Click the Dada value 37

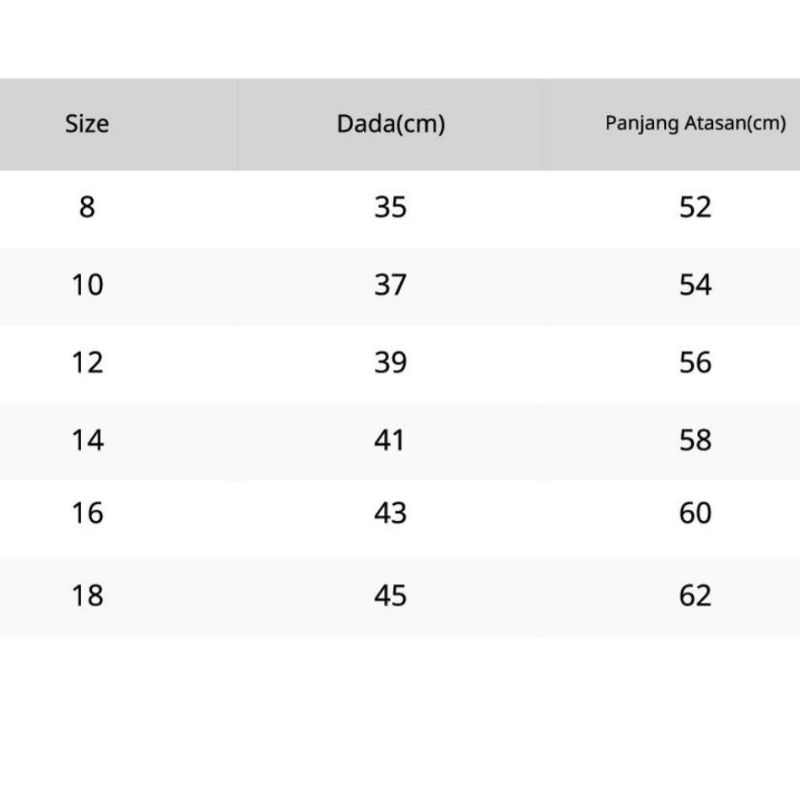click(390, 285)
